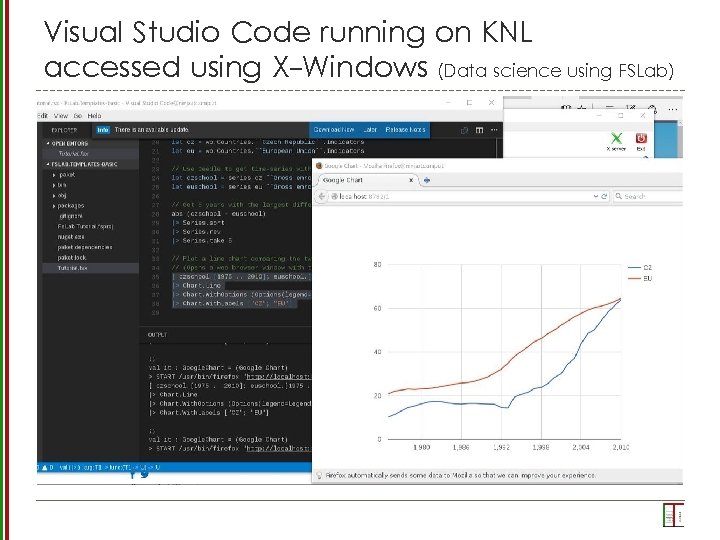Open the View menu in VS Code
This screenshot has width=720, height=540.
click(61, 116)
